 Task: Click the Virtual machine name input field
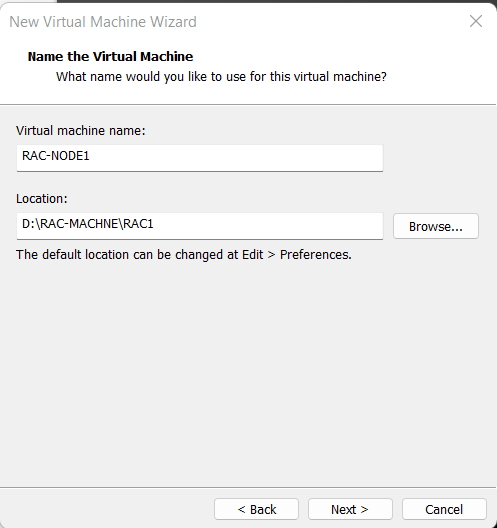pyautogui.click(x=200, y=158)
